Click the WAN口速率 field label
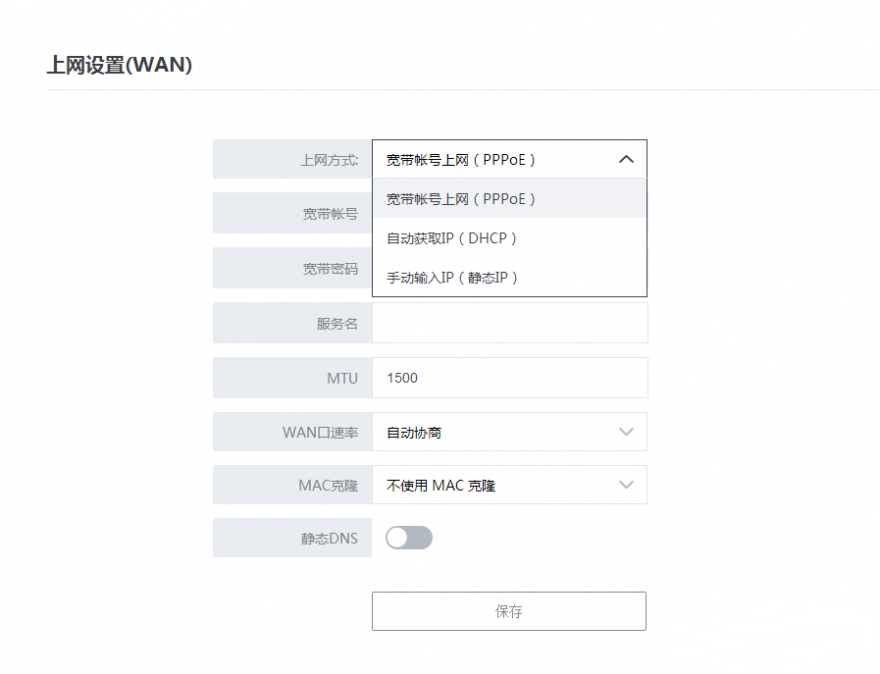 [x=320, y=432]
